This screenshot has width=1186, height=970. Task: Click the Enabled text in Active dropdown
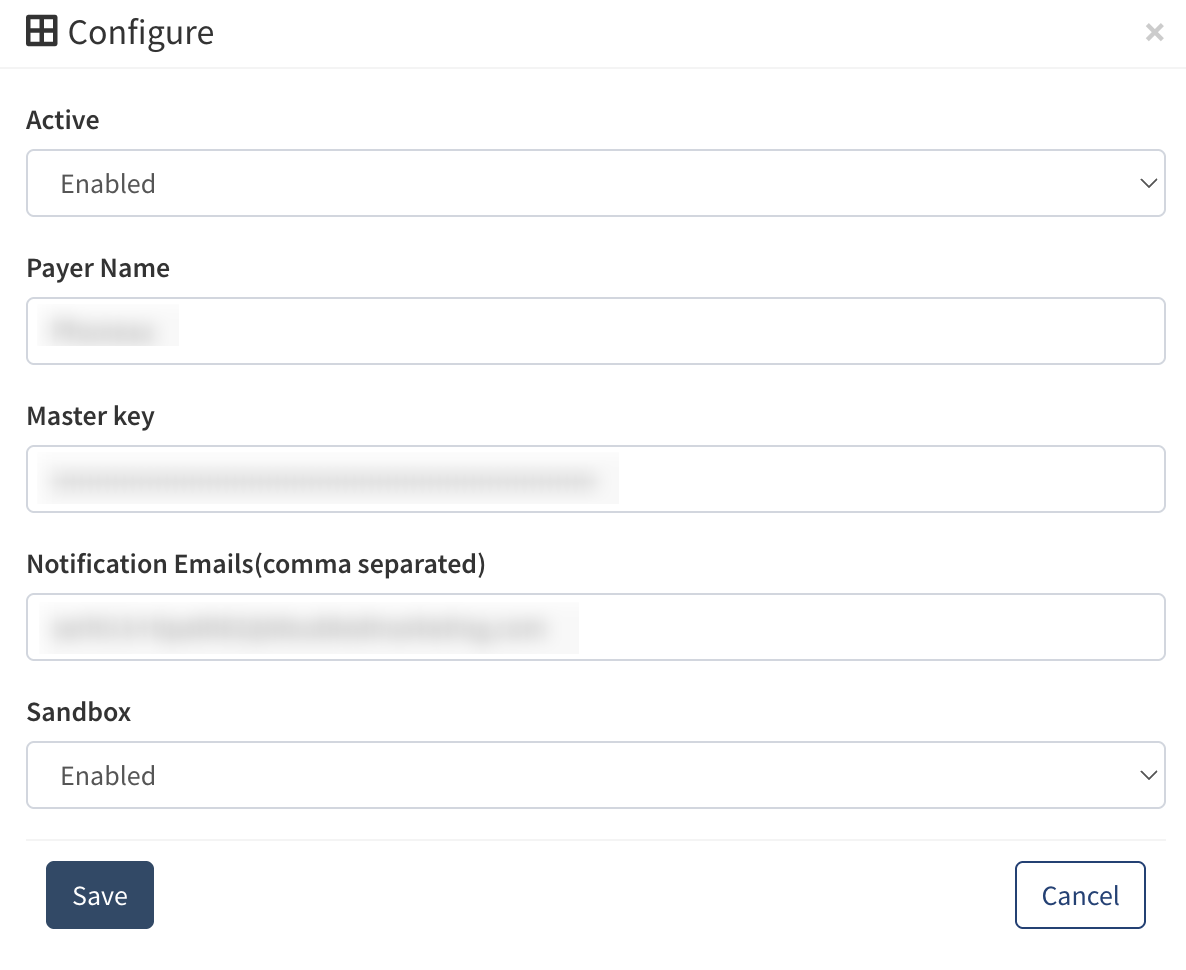[x=108, y=183]
